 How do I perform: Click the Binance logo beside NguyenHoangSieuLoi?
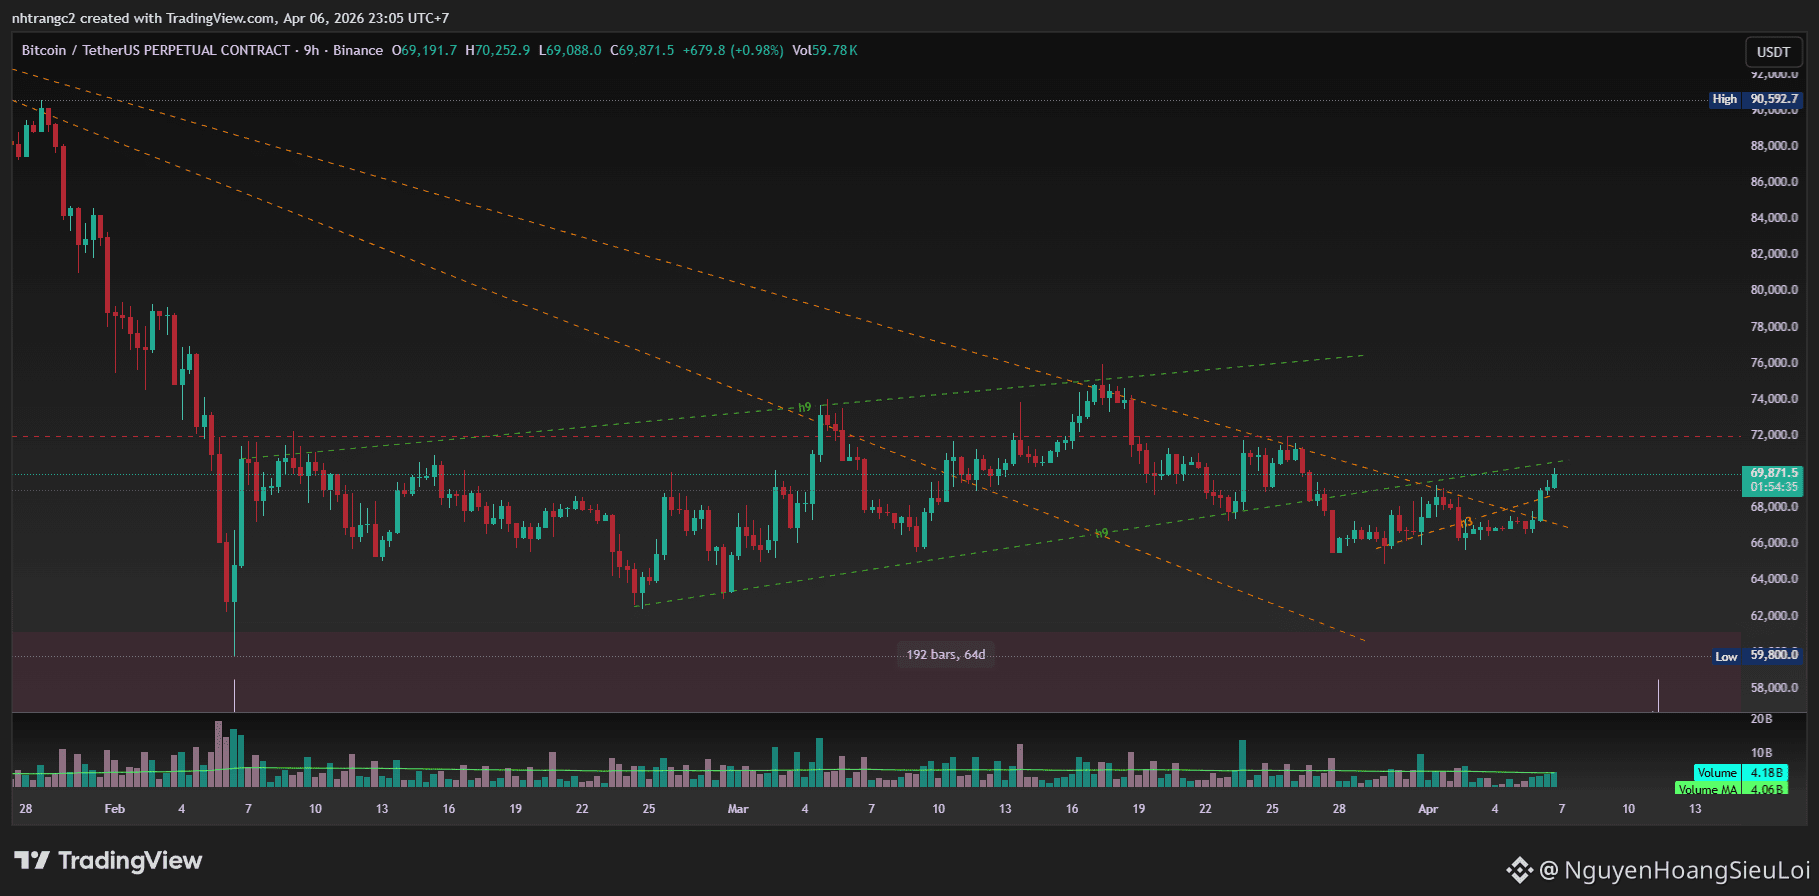(x=1519, y=870)
